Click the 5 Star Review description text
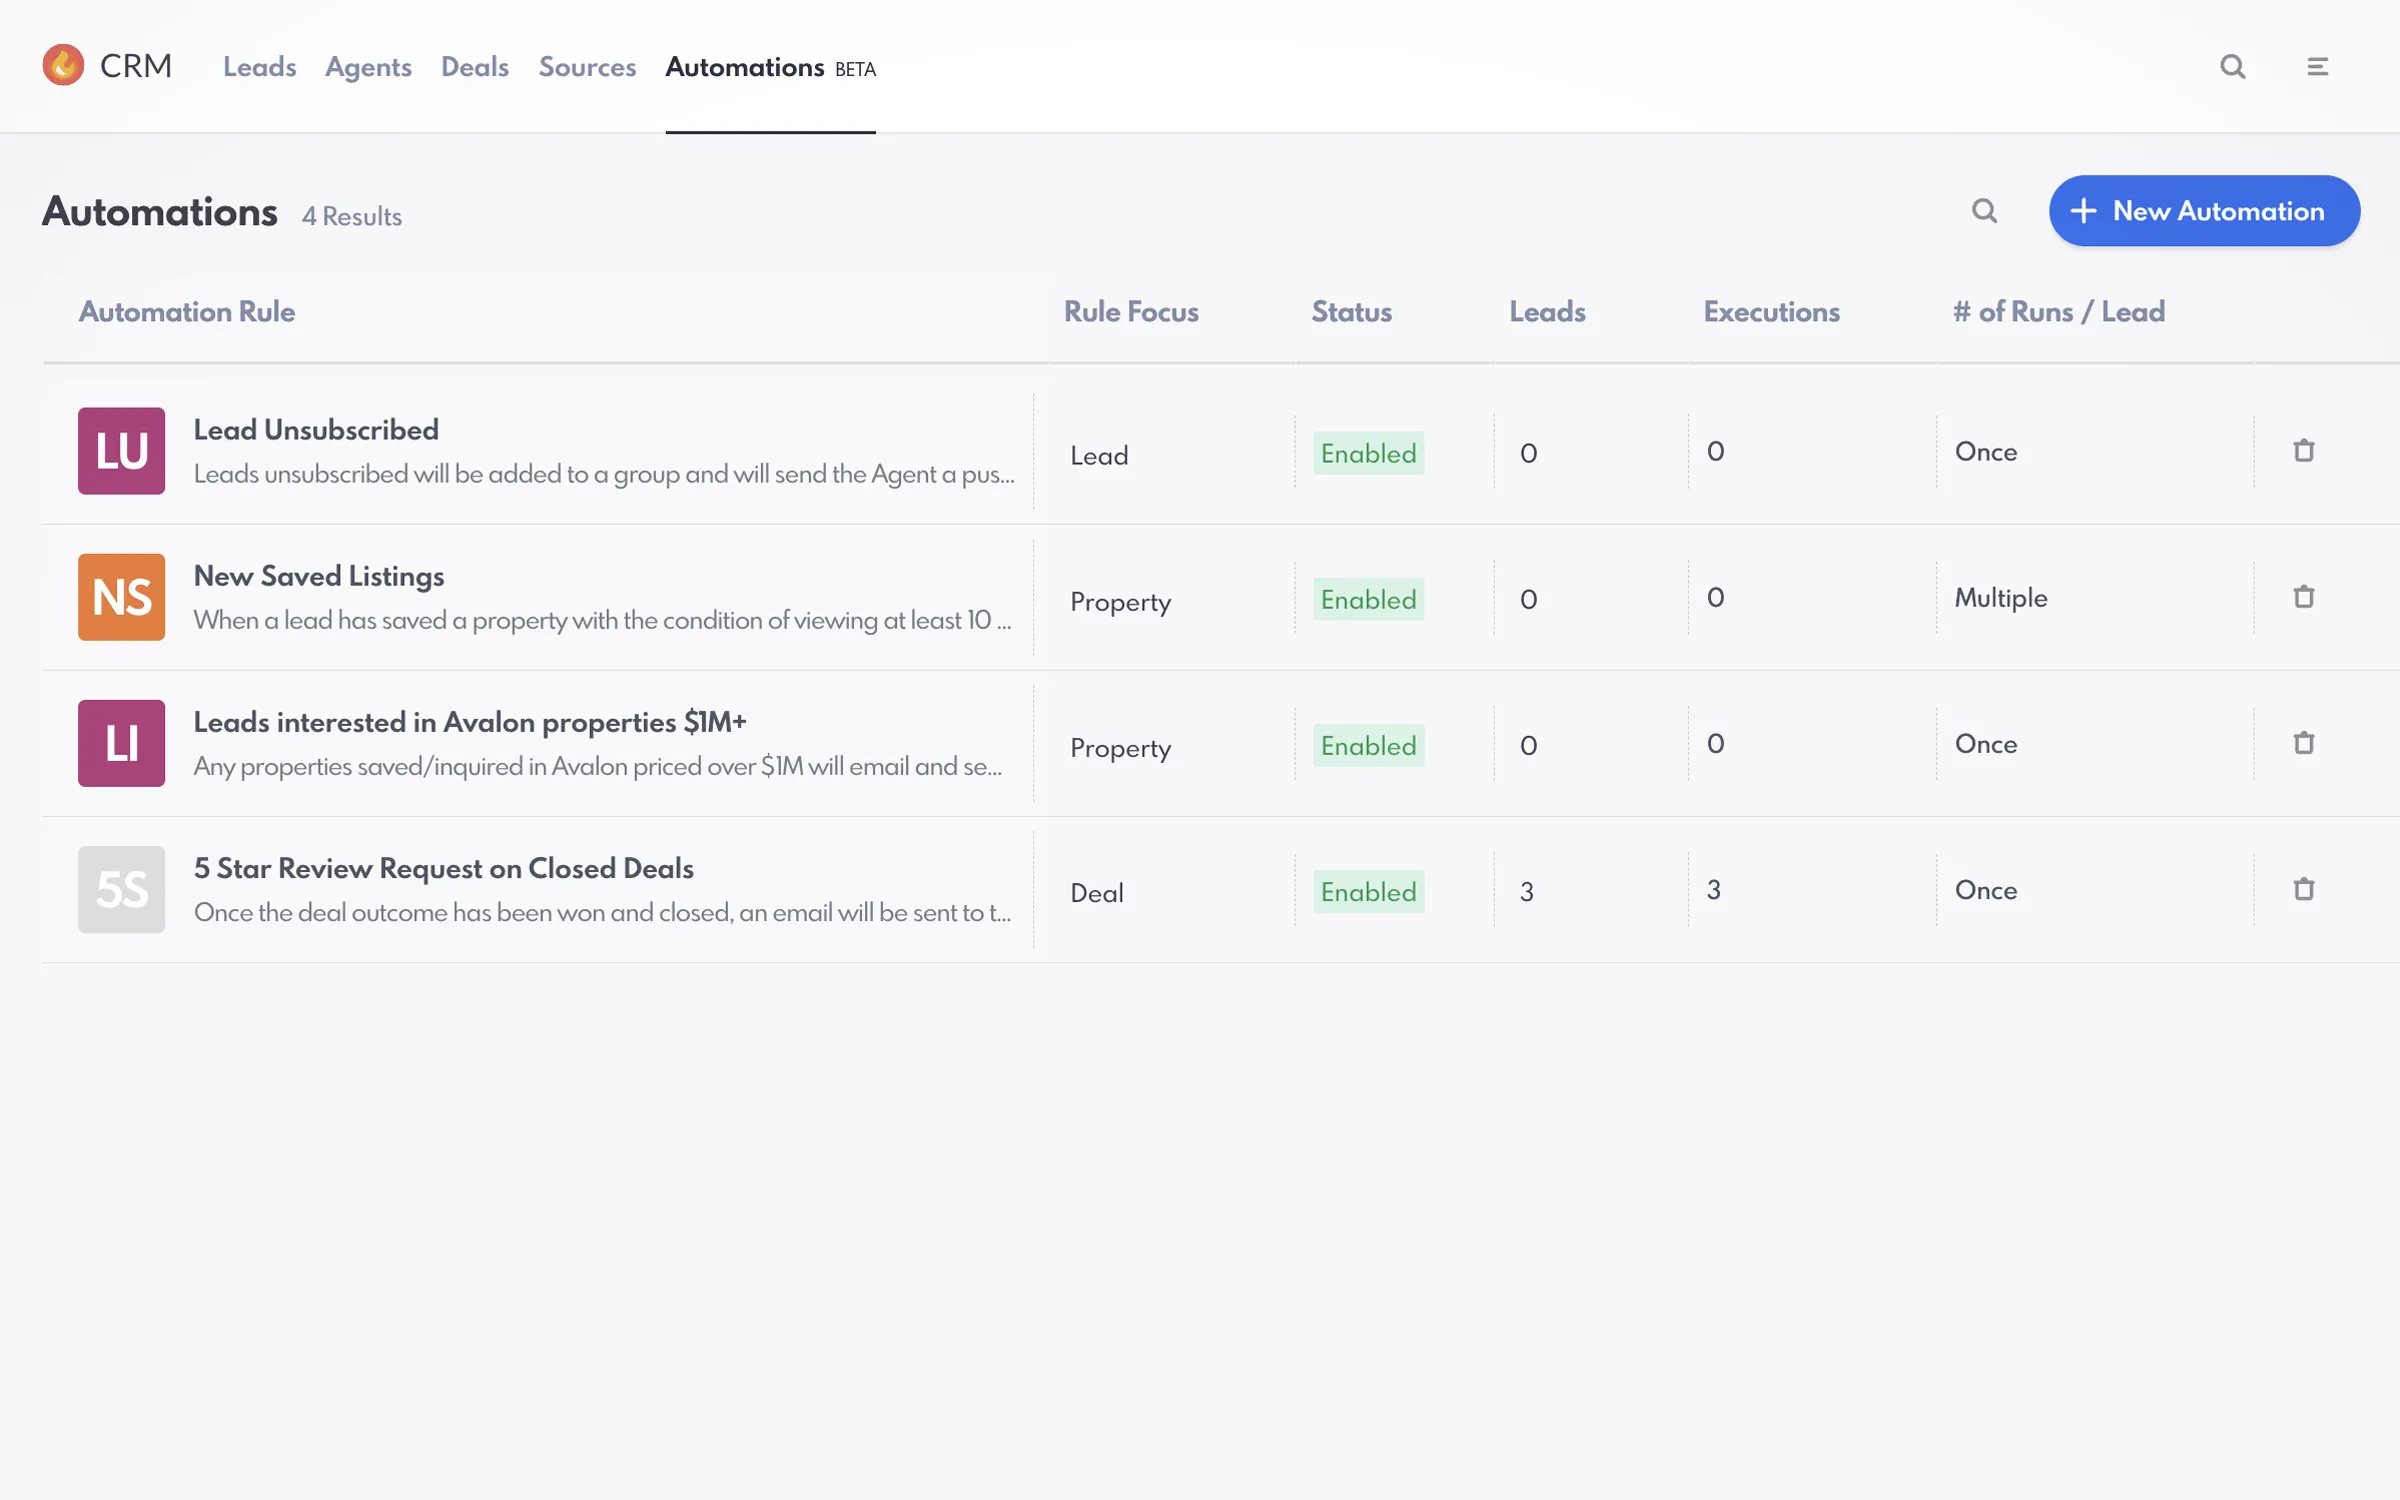Screen dimensions: 2400x1500 pos(602,912)
